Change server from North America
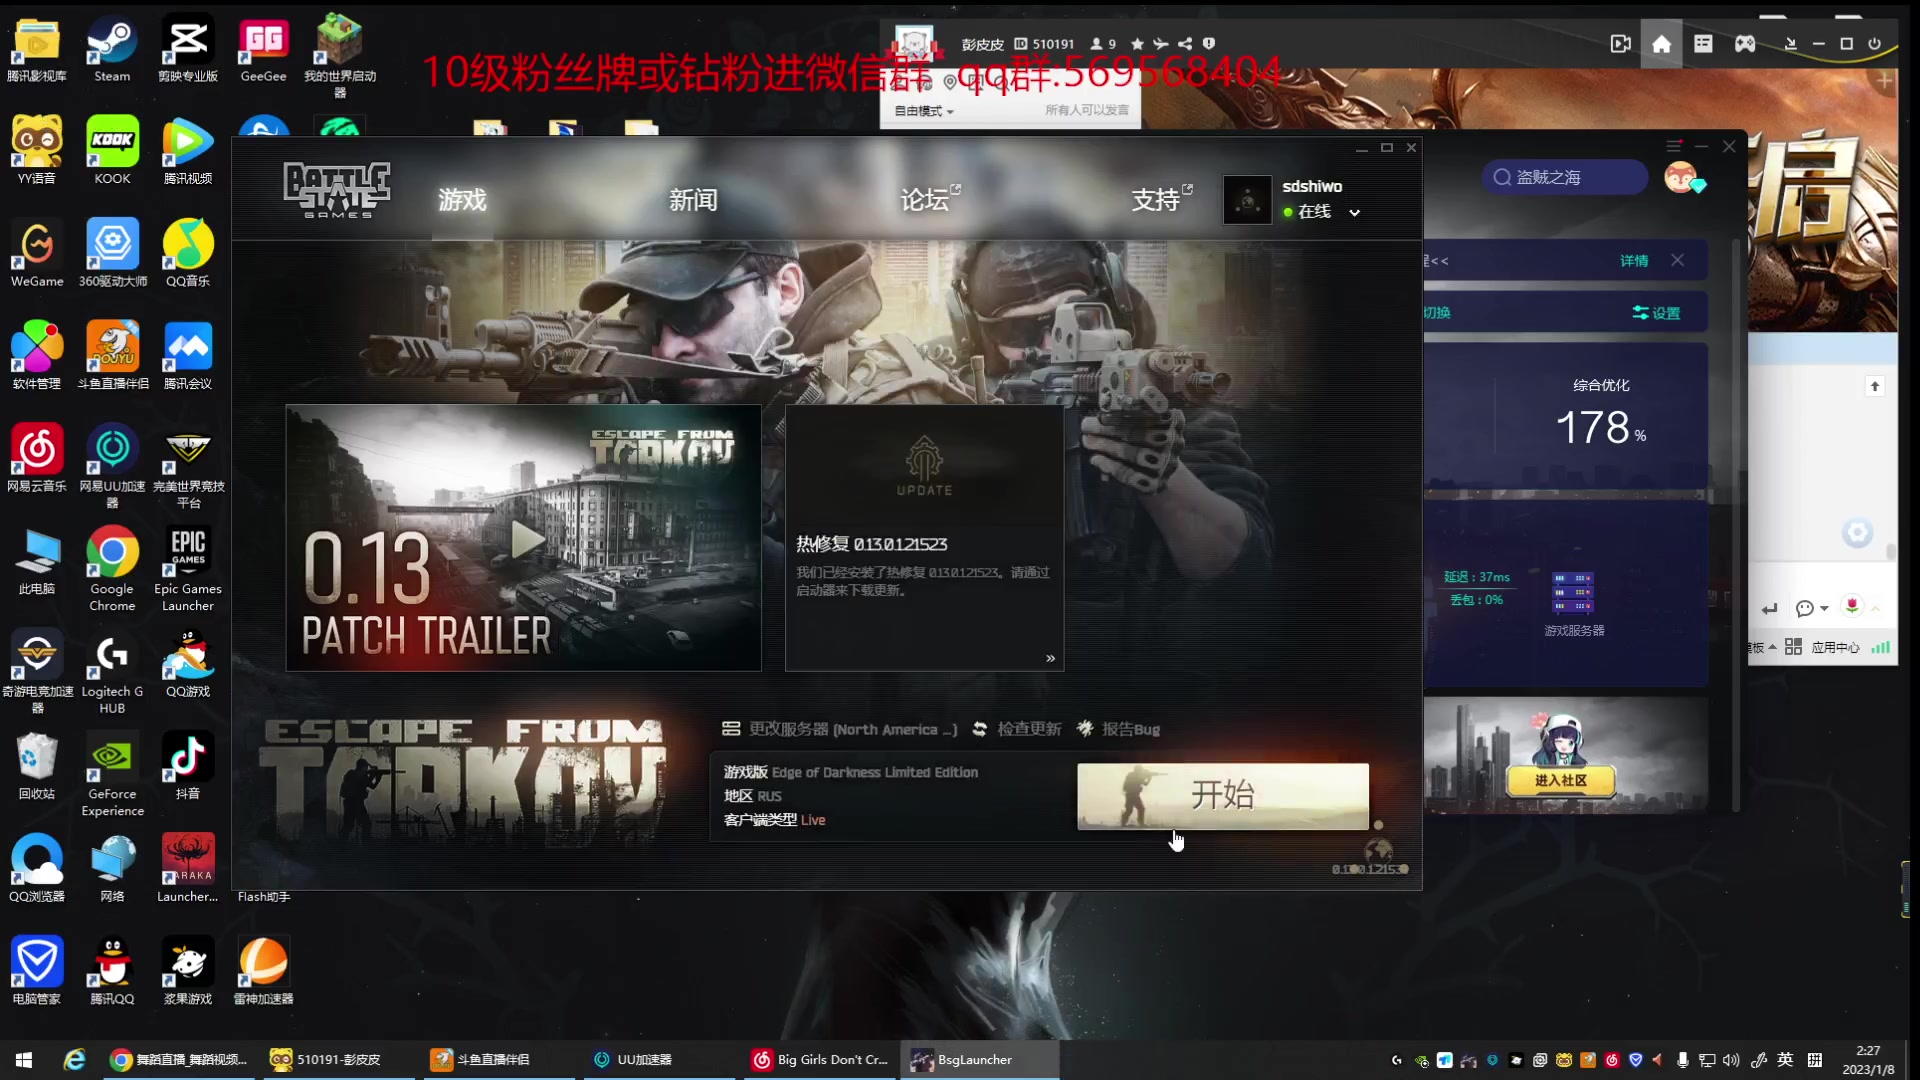This screenshot has width=1920, height=1080. click(x=840, y=730)
